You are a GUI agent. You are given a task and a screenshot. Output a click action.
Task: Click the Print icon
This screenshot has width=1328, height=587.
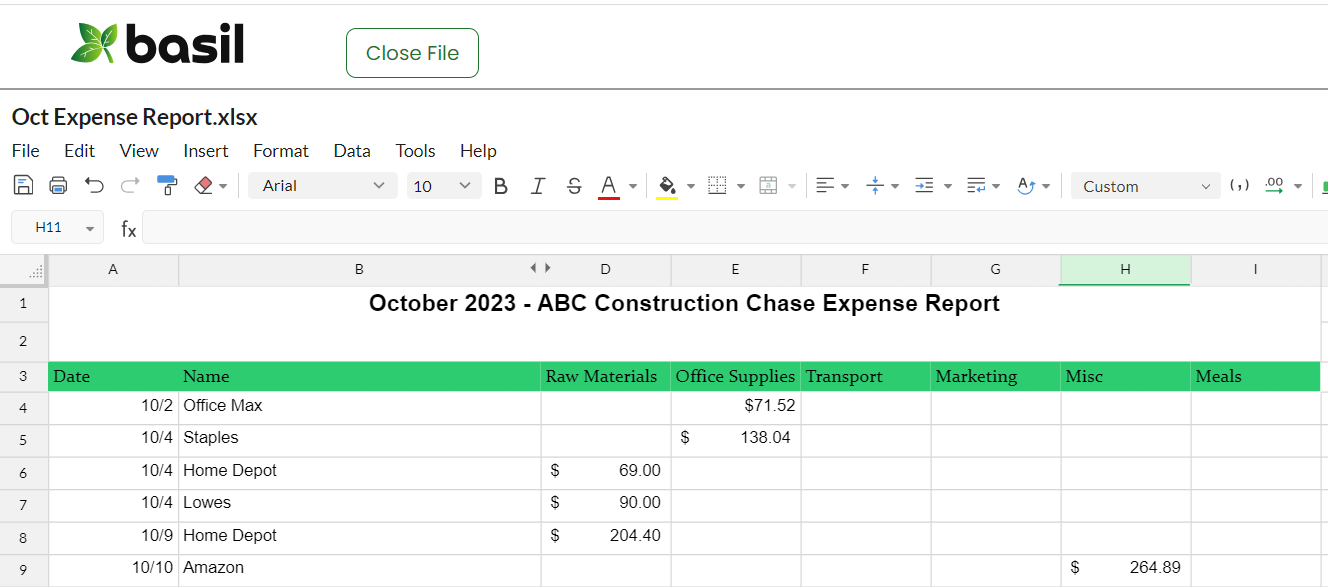tap(58, 186)
